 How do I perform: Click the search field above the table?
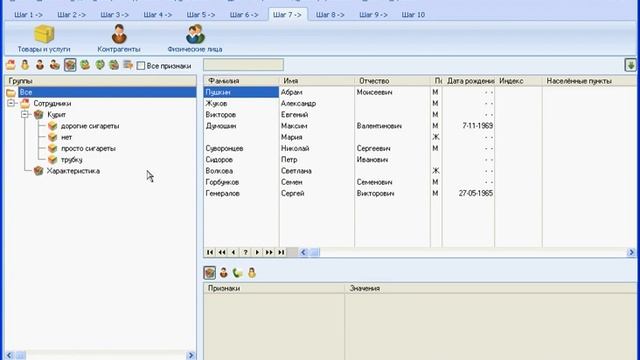(243, 65)
